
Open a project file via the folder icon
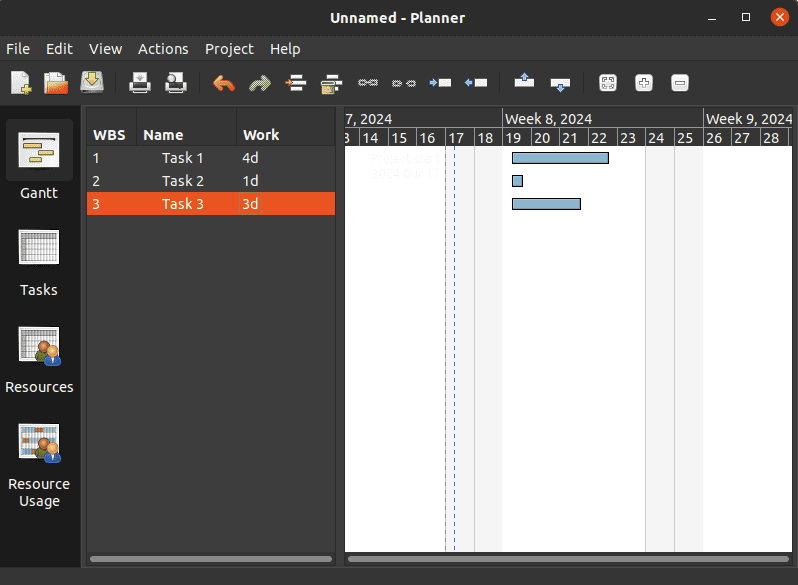[x=56, y=82]
